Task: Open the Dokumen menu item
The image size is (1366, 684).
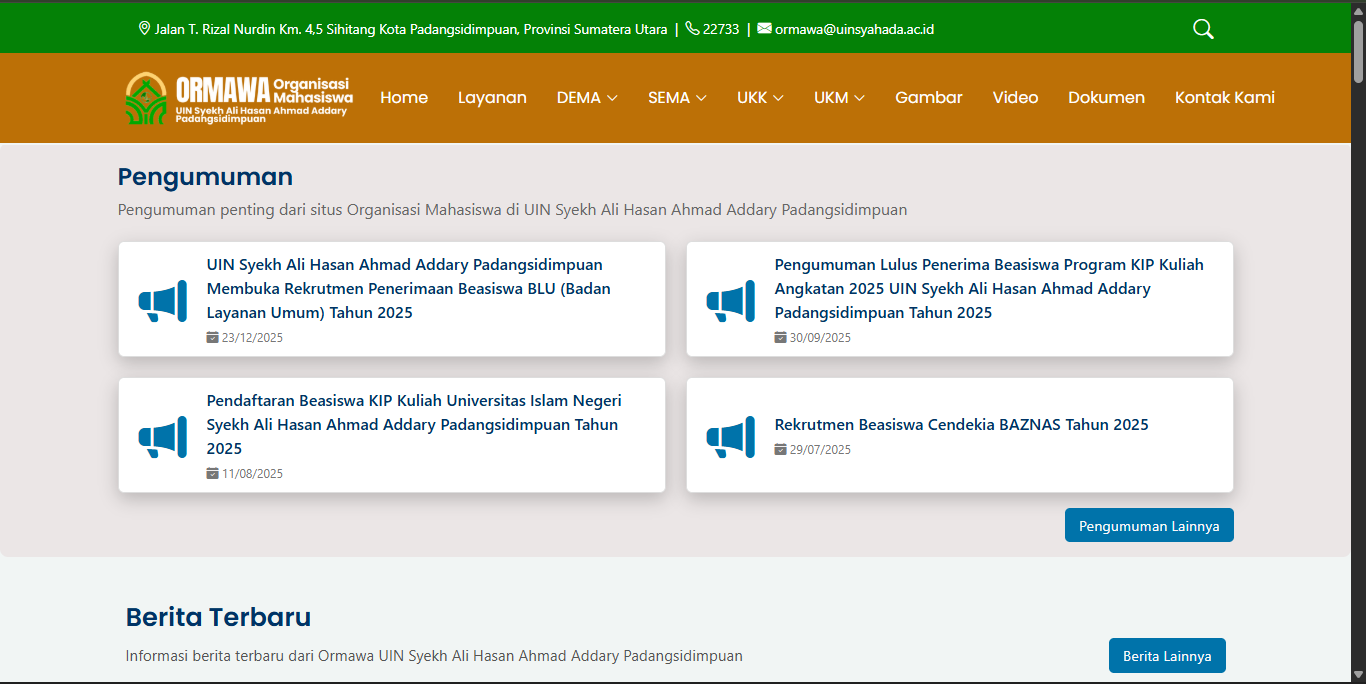Action: click(x=1106, y=97)
